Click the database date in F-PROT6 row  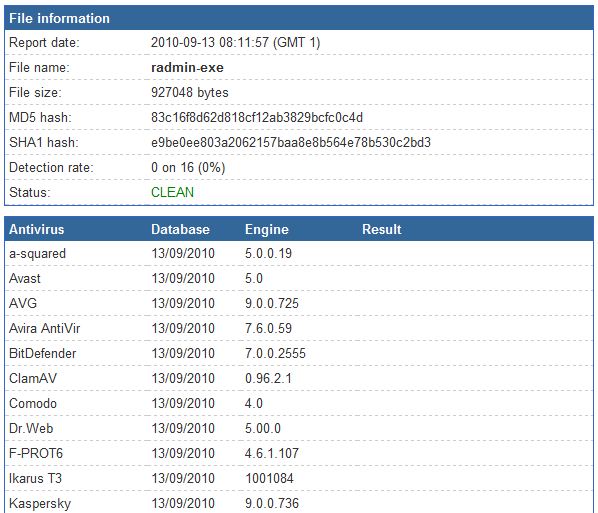pyautogui.click(x=183, y=453)
